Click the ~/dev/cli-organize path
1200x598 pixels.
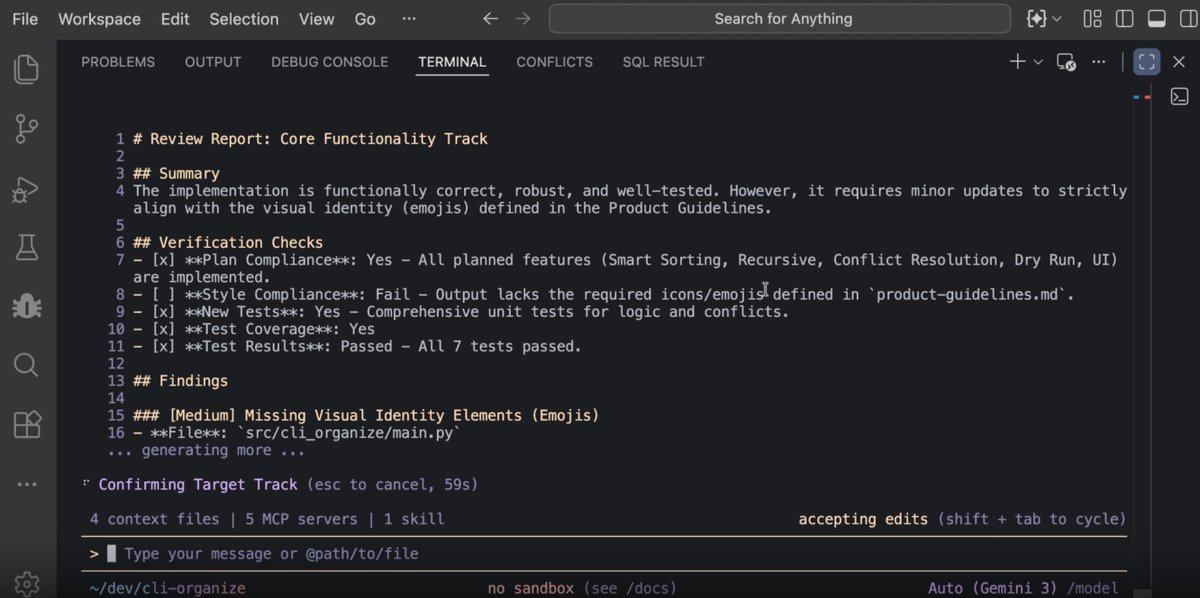[167, 588]
